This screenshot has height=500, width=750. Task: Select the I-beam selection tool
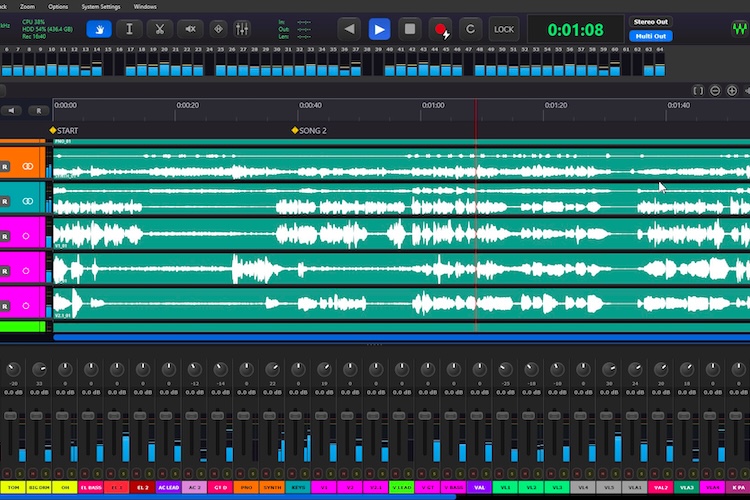tap(129, 29)
